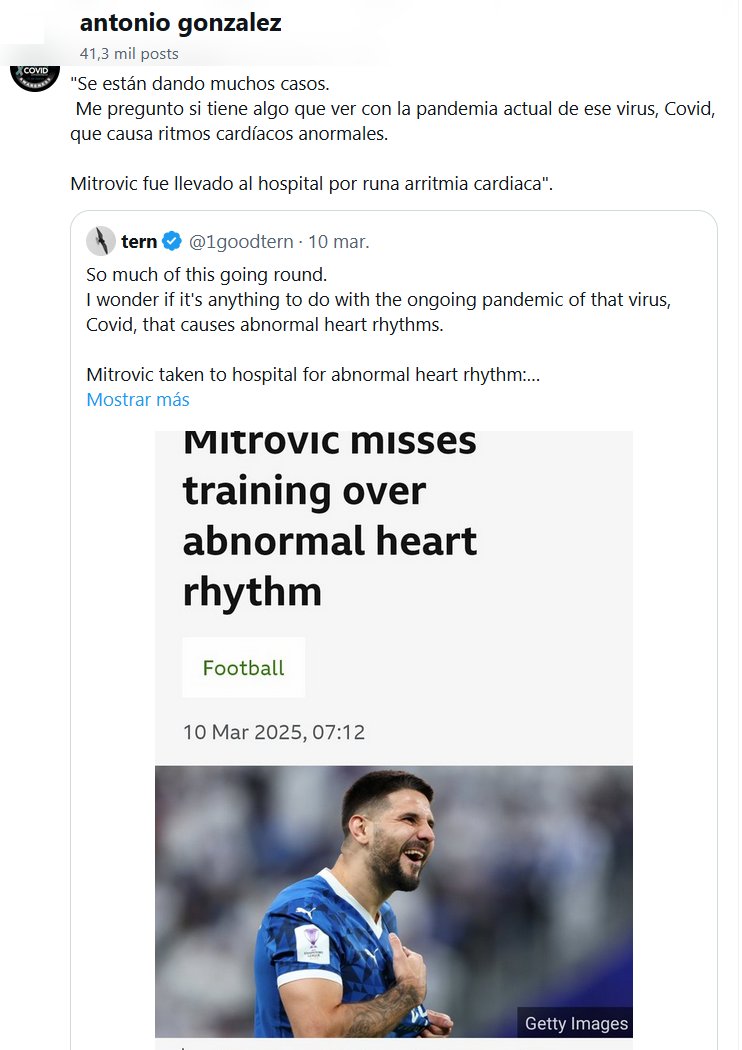Click the "Se están dando muchos casos" line

click(200, 83)
